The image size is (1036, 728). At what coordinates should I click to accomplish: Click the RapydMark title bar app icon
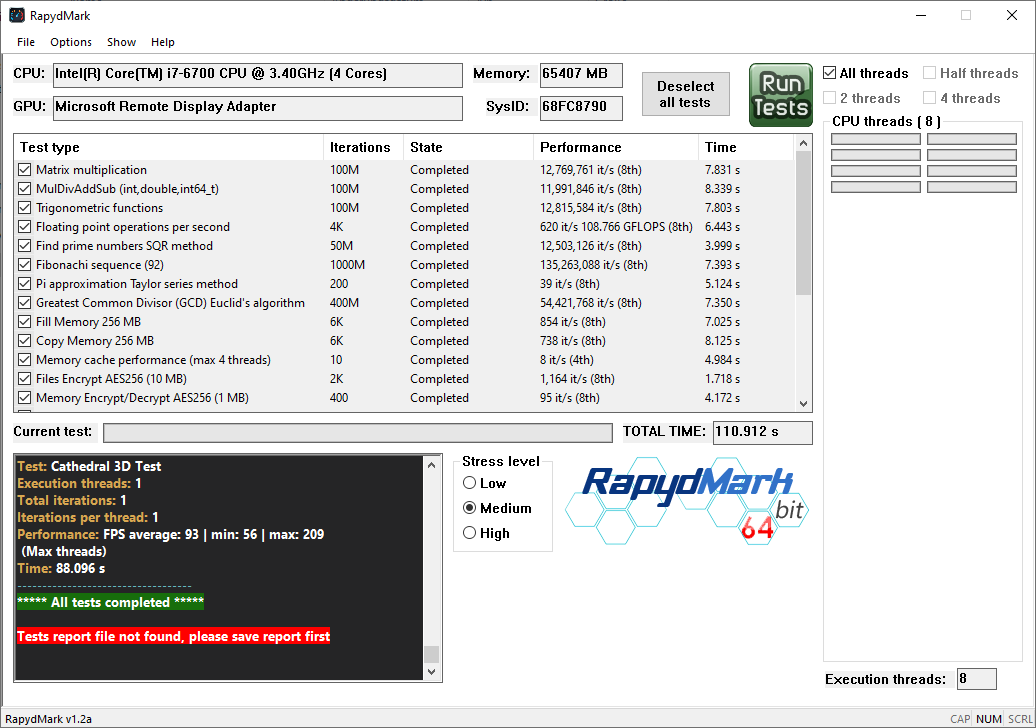(x=17, y=16)
